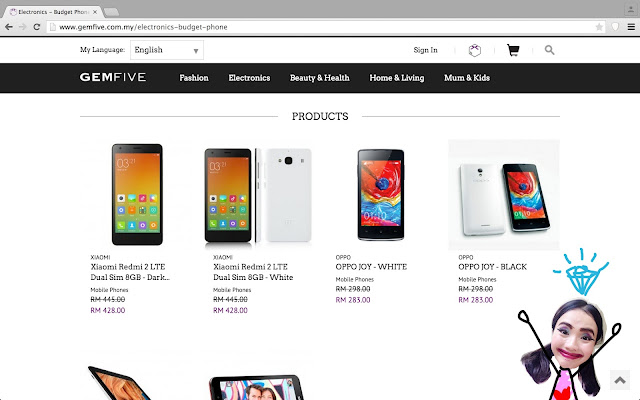Open the Beauty & Health menu
This screenshot has height=400, width=640.
point(319,78)
